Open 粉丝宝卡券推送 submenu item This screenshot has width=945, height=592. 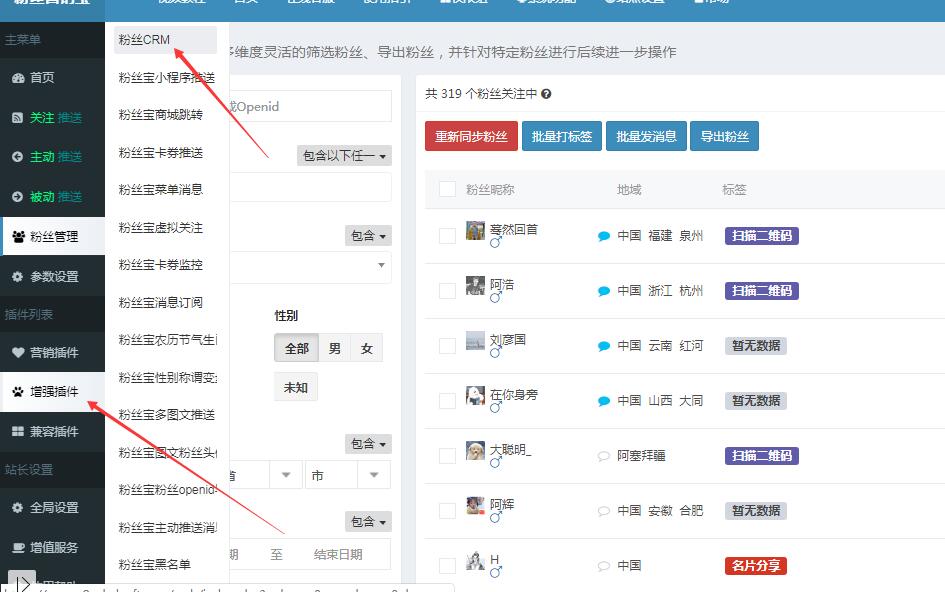point(161,153)
